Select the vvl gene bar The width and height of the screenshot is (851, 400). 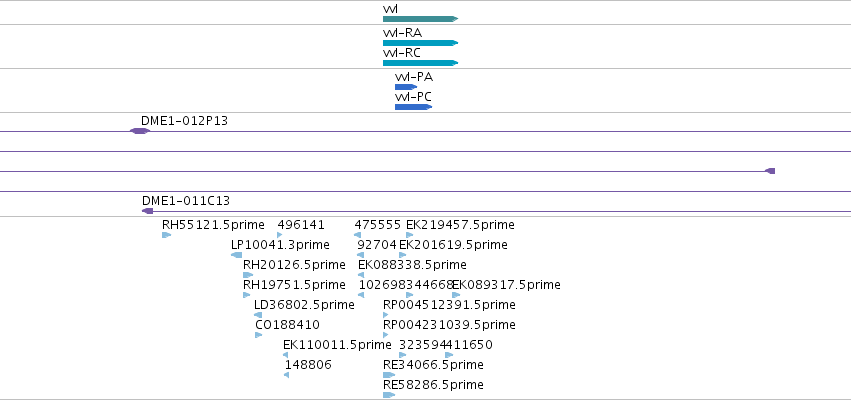point(421,19)
